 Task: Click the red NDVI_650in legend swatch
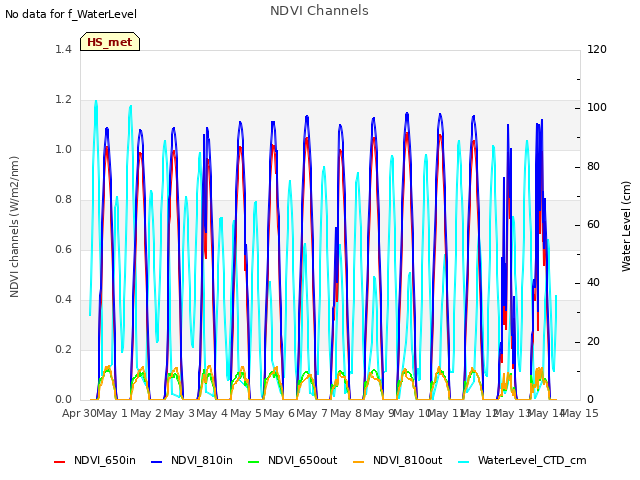click(60, 462)
